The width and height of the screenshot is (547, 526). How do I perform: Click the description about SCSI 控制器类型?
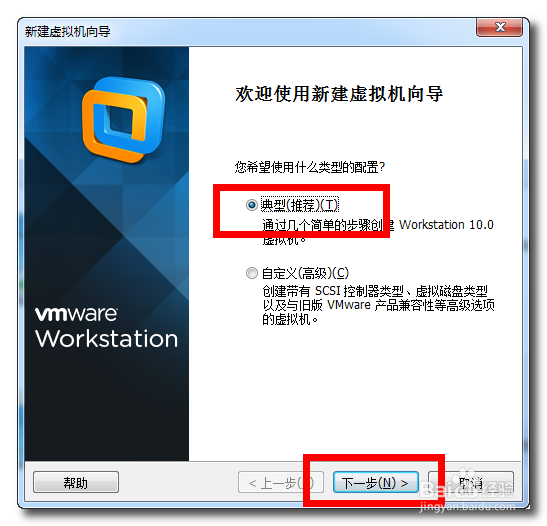378,305
